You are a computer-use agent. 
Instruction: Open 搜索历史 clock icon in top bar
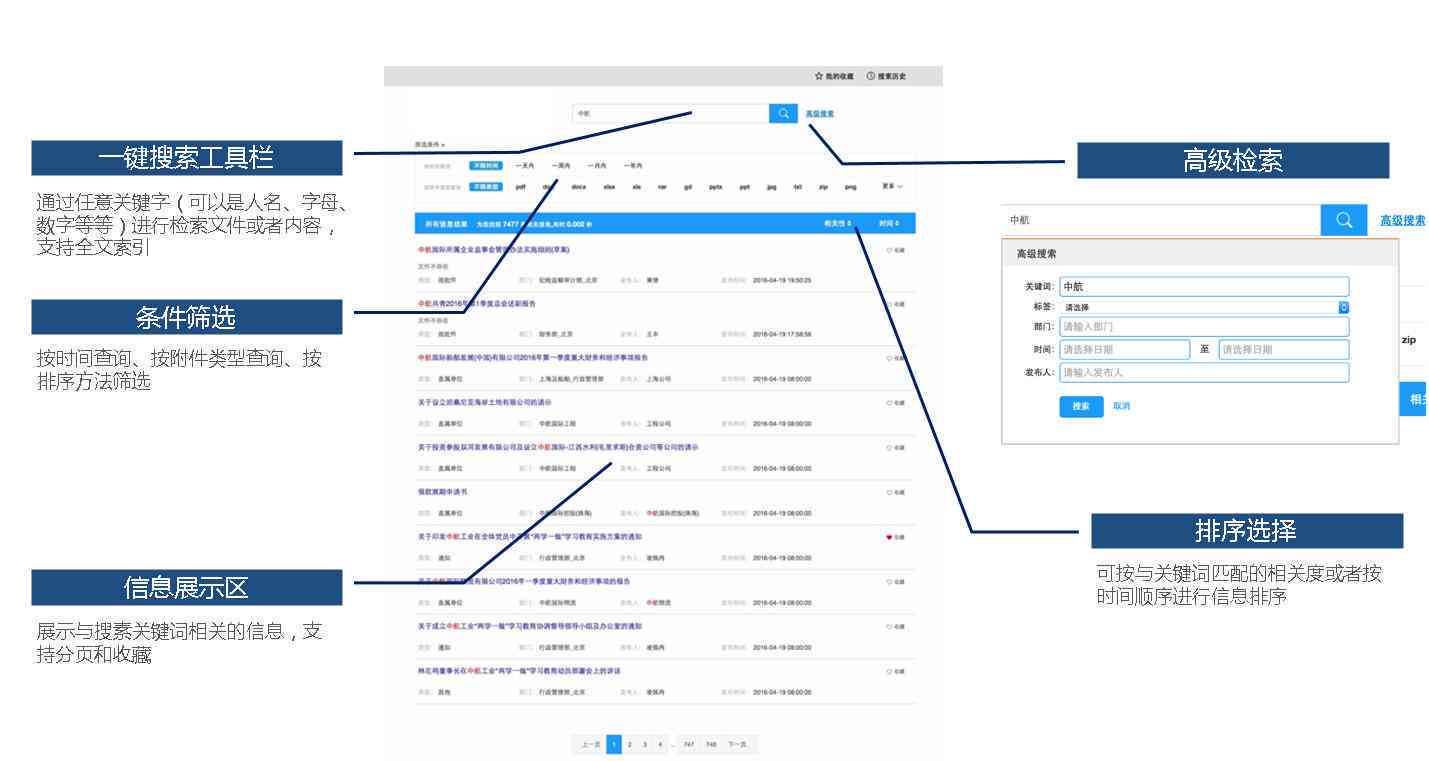[870, 76]
